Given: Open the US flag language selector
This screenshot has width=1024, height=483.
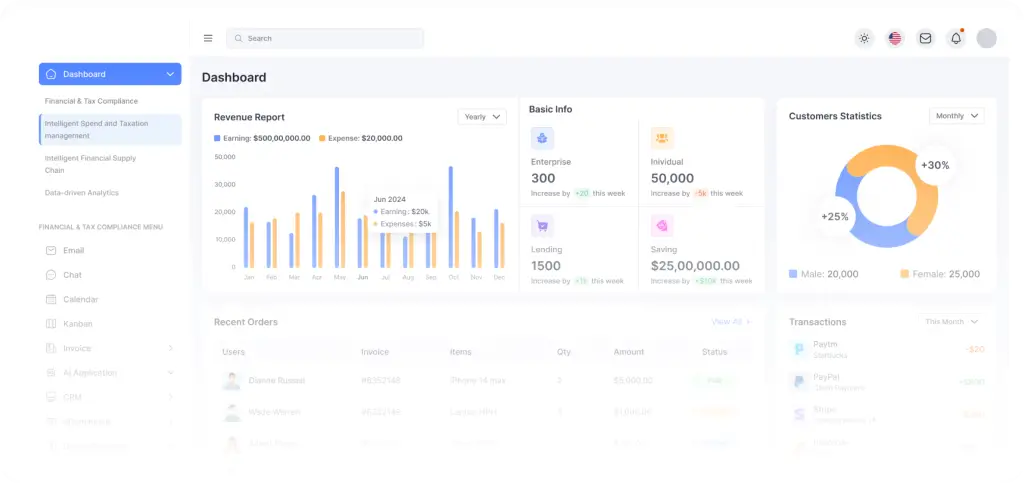Looking at the screenshot, I should coord(895,39).
